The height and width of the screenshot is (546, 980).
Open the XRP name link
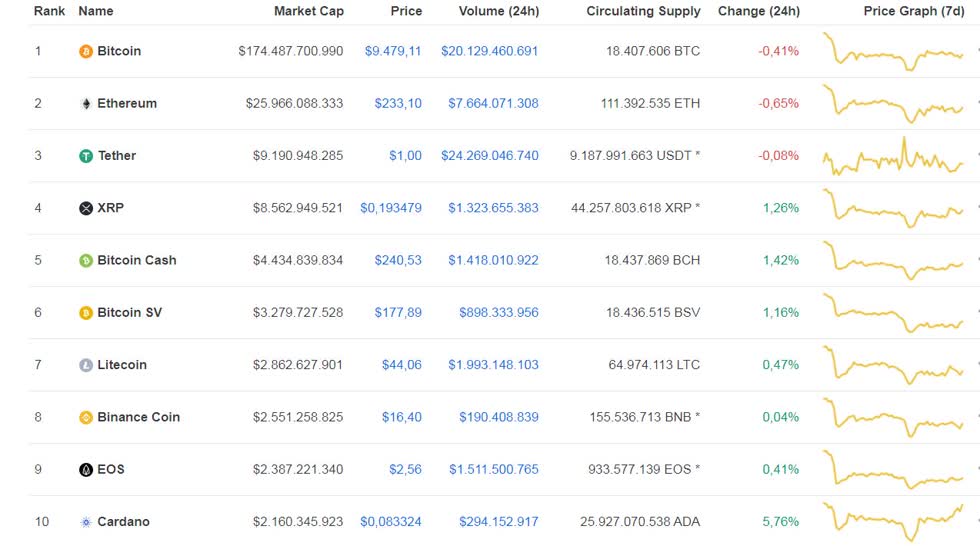click(110, 208)
